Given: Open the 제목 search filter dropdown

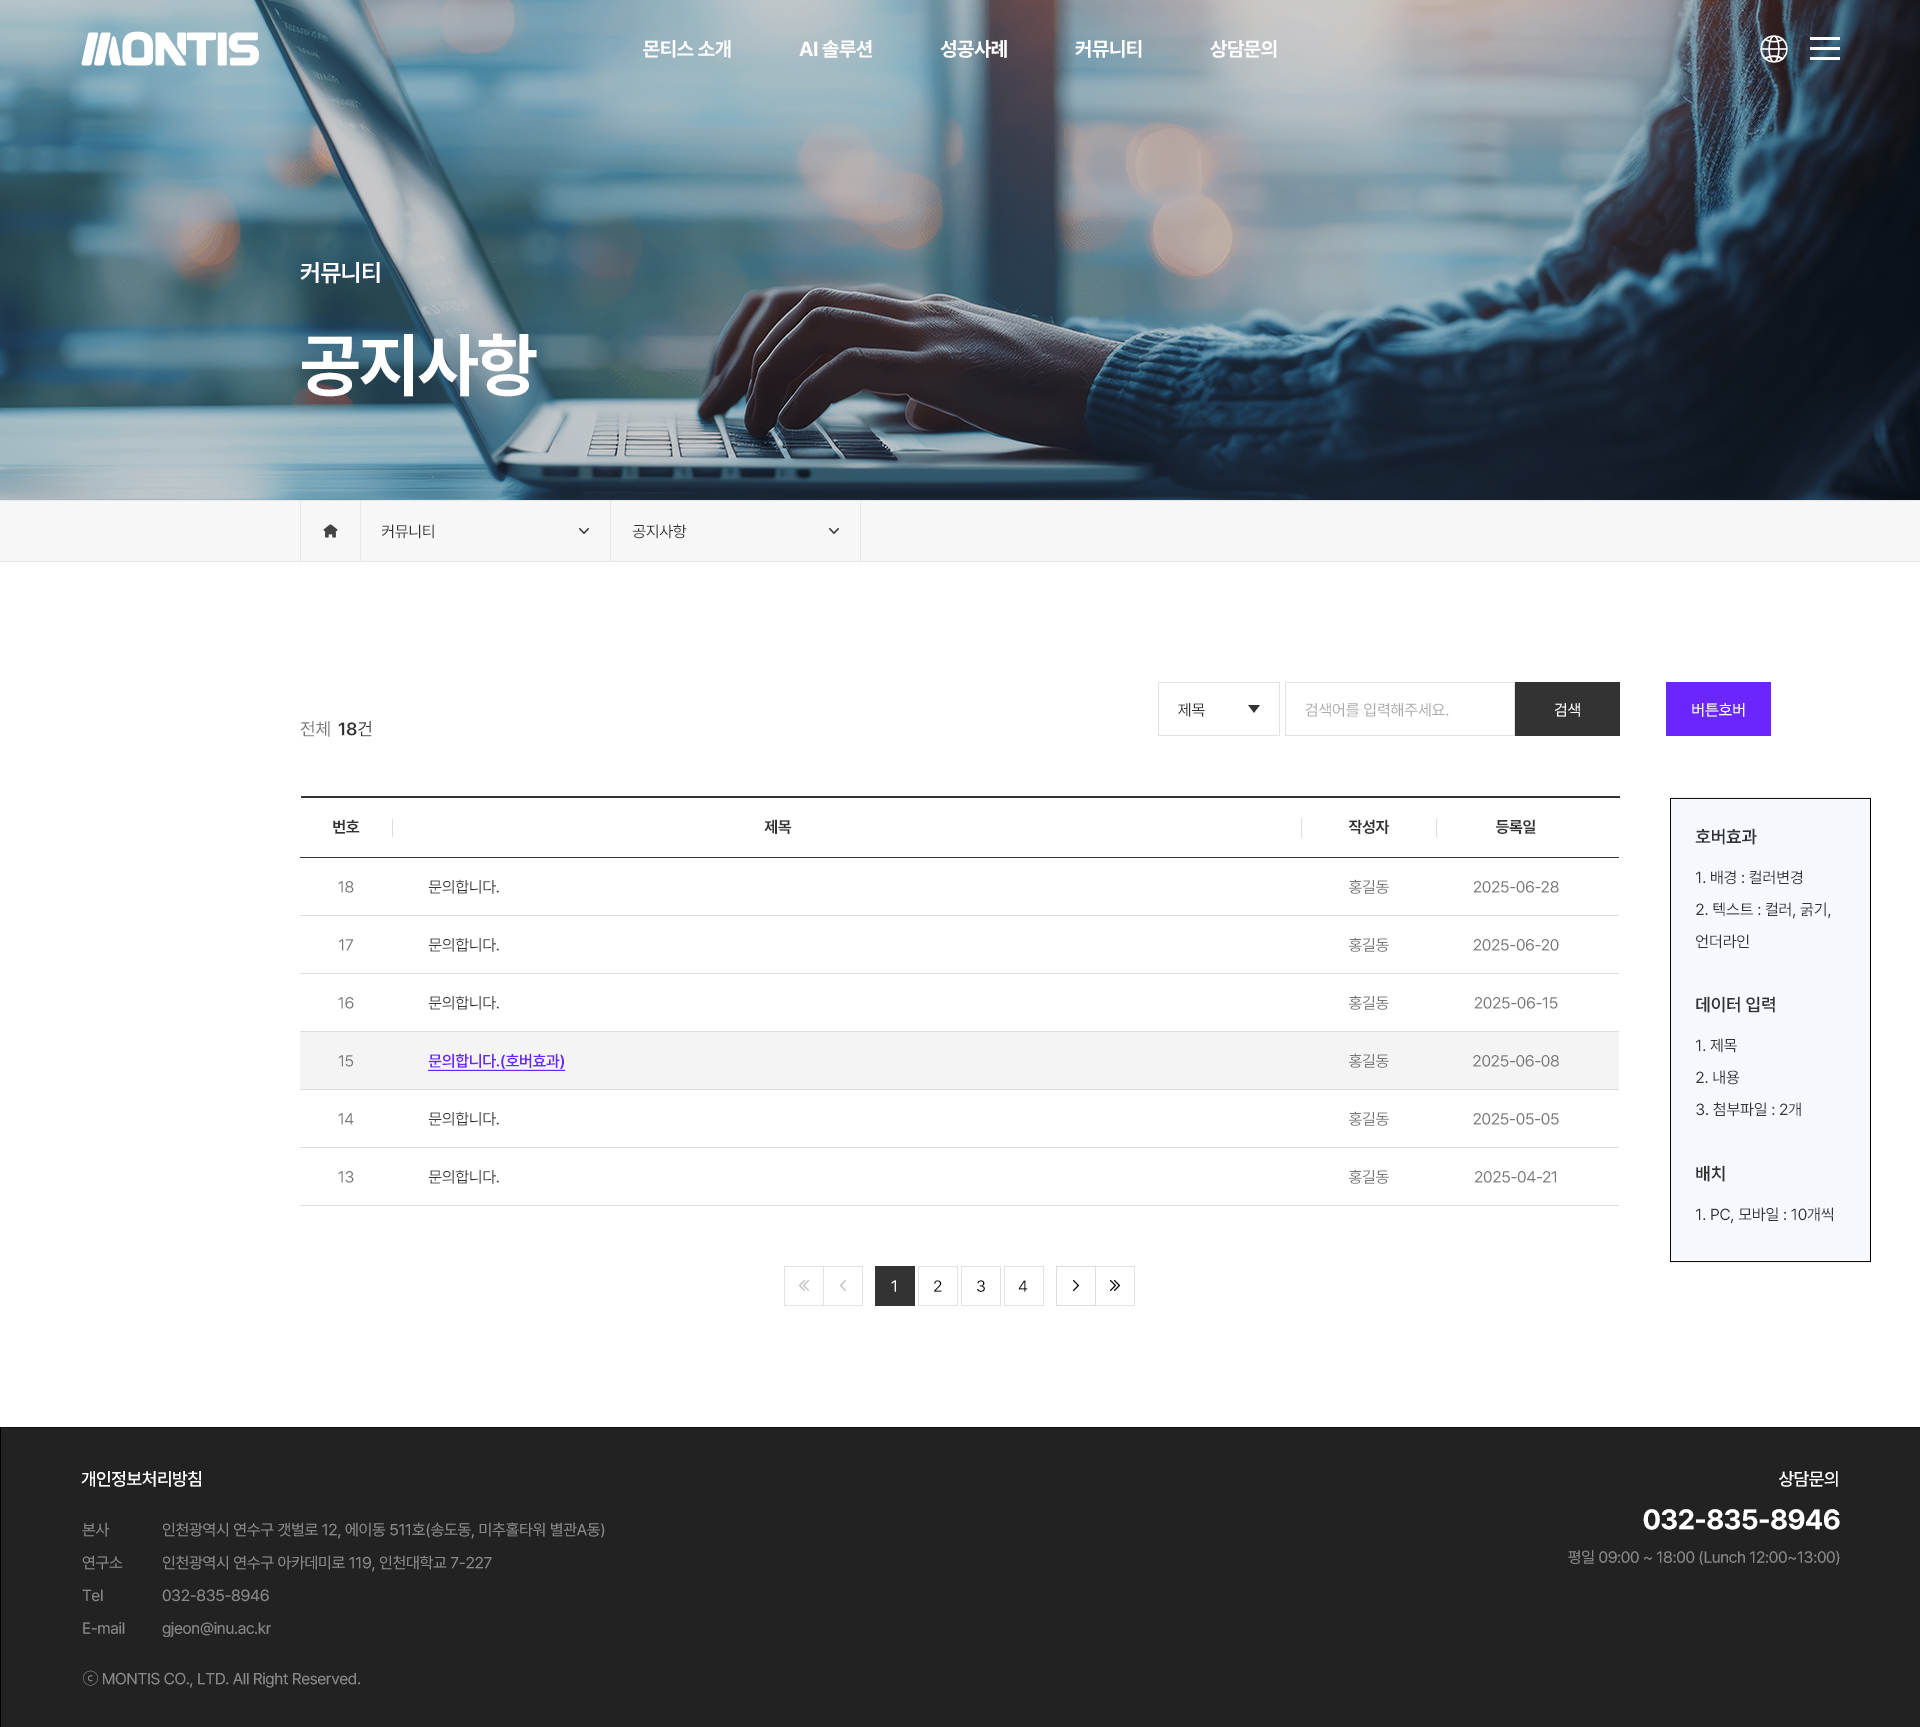Looking at the screenshot, I should click(1218, 709).
